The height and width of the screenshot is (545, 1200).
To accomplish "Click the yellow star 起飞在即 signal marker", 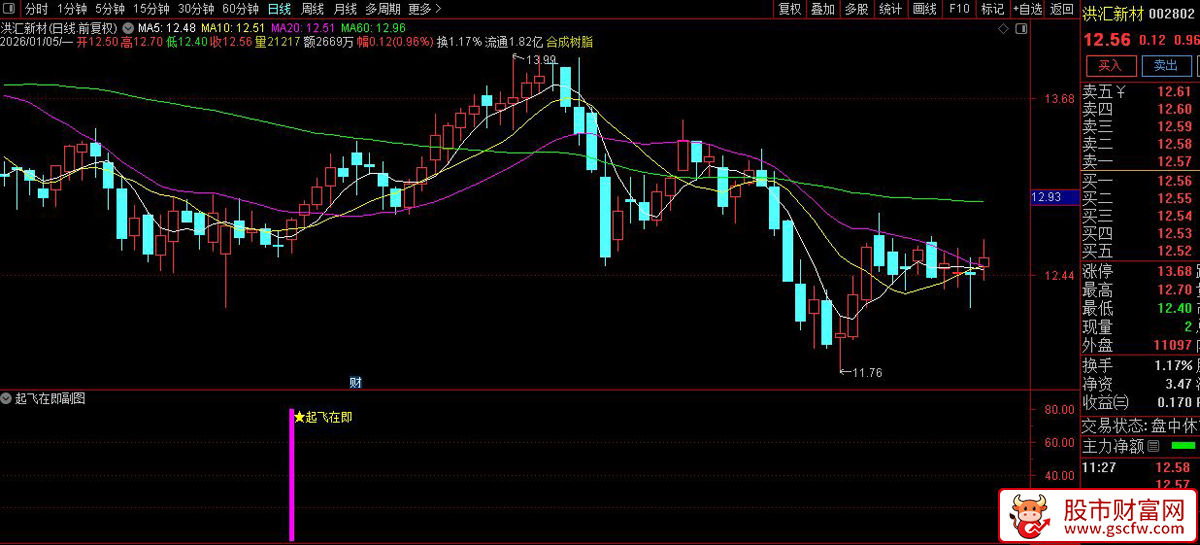I will tap(323, 416).
